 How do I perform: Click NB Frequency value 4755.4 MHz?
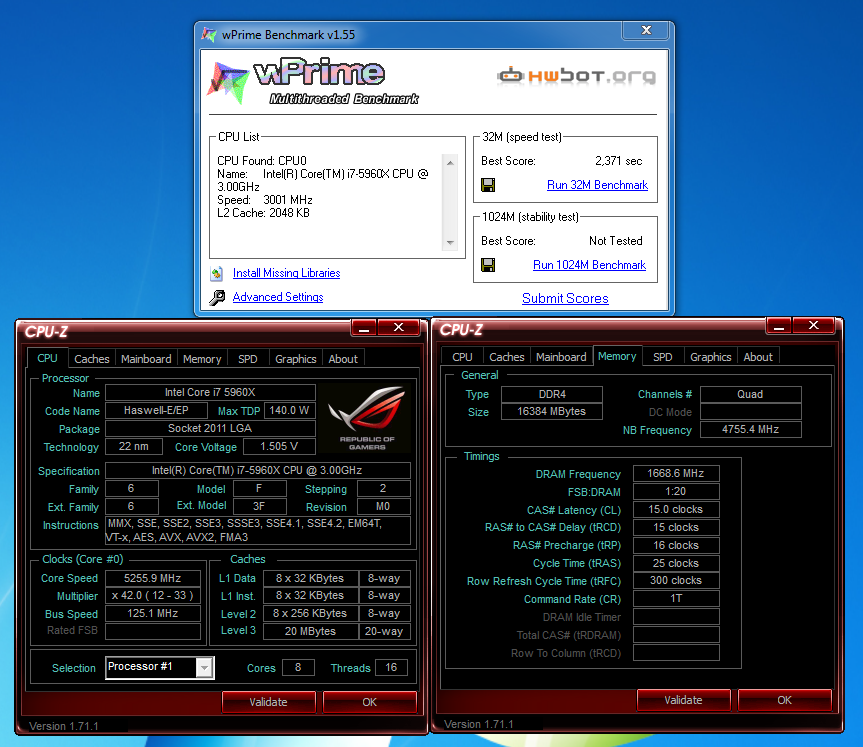750,429
